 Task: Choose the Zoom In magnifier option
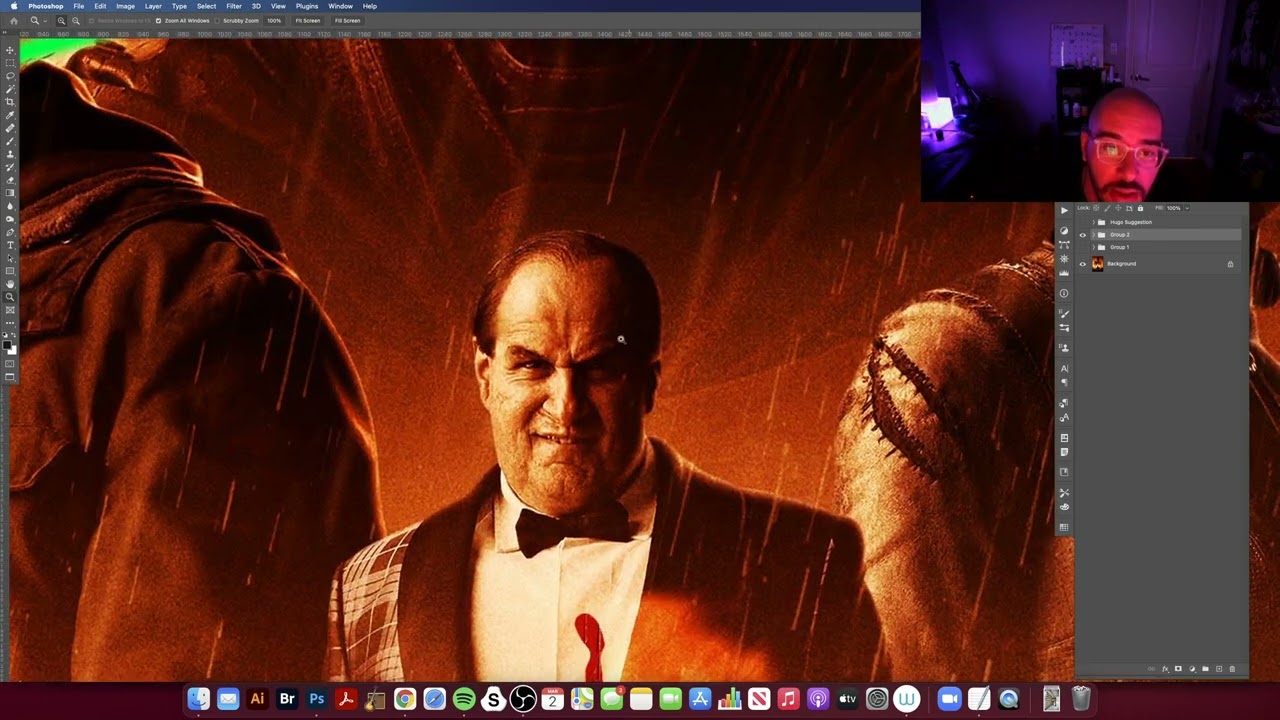click(61, 20)
